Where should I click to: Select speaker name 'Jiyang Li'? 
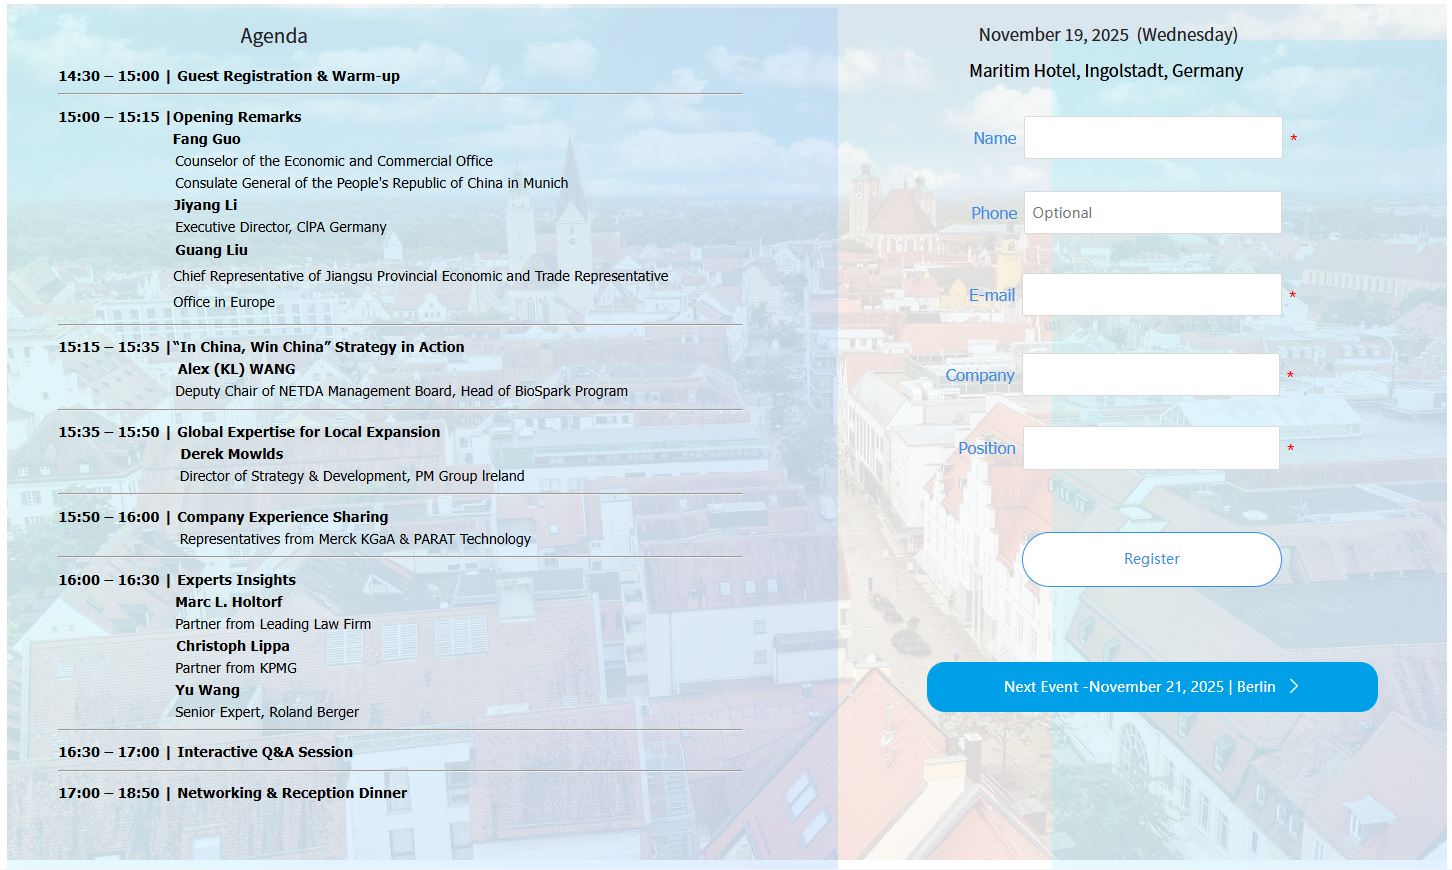pos(206,205)
